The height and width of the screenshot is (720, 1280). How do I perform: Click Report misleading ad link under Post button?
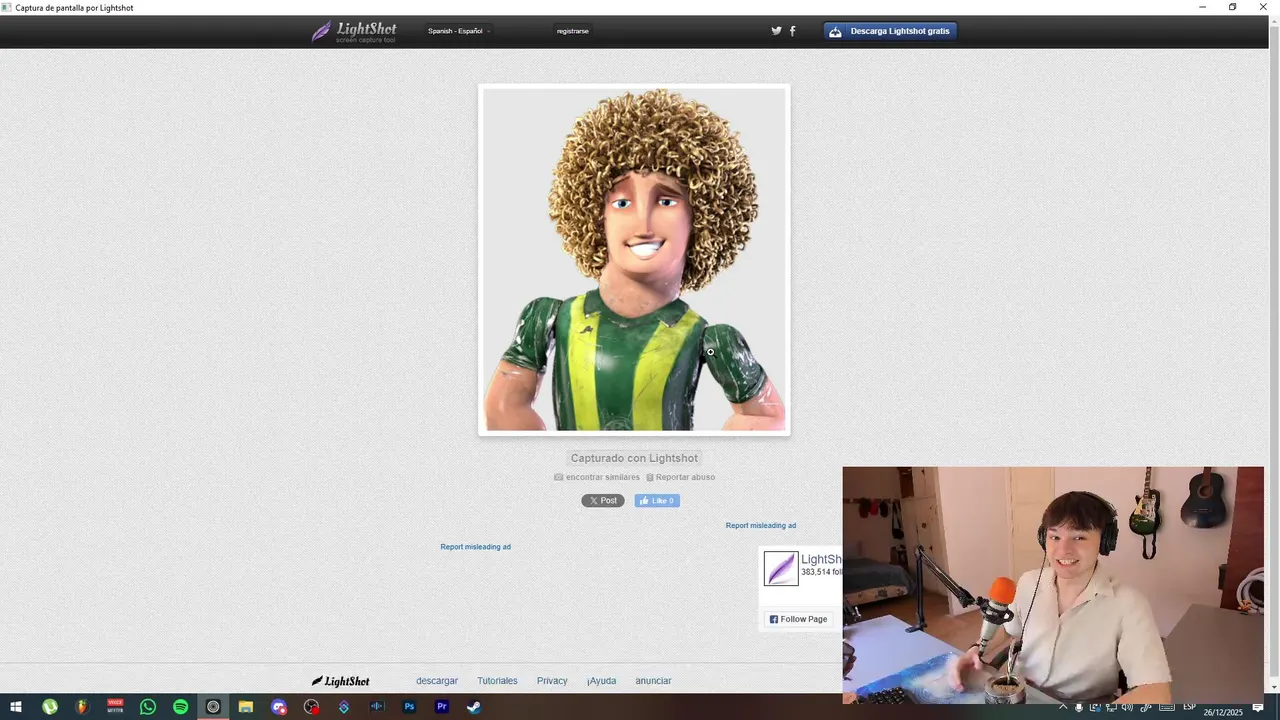[x=476, y=547]
